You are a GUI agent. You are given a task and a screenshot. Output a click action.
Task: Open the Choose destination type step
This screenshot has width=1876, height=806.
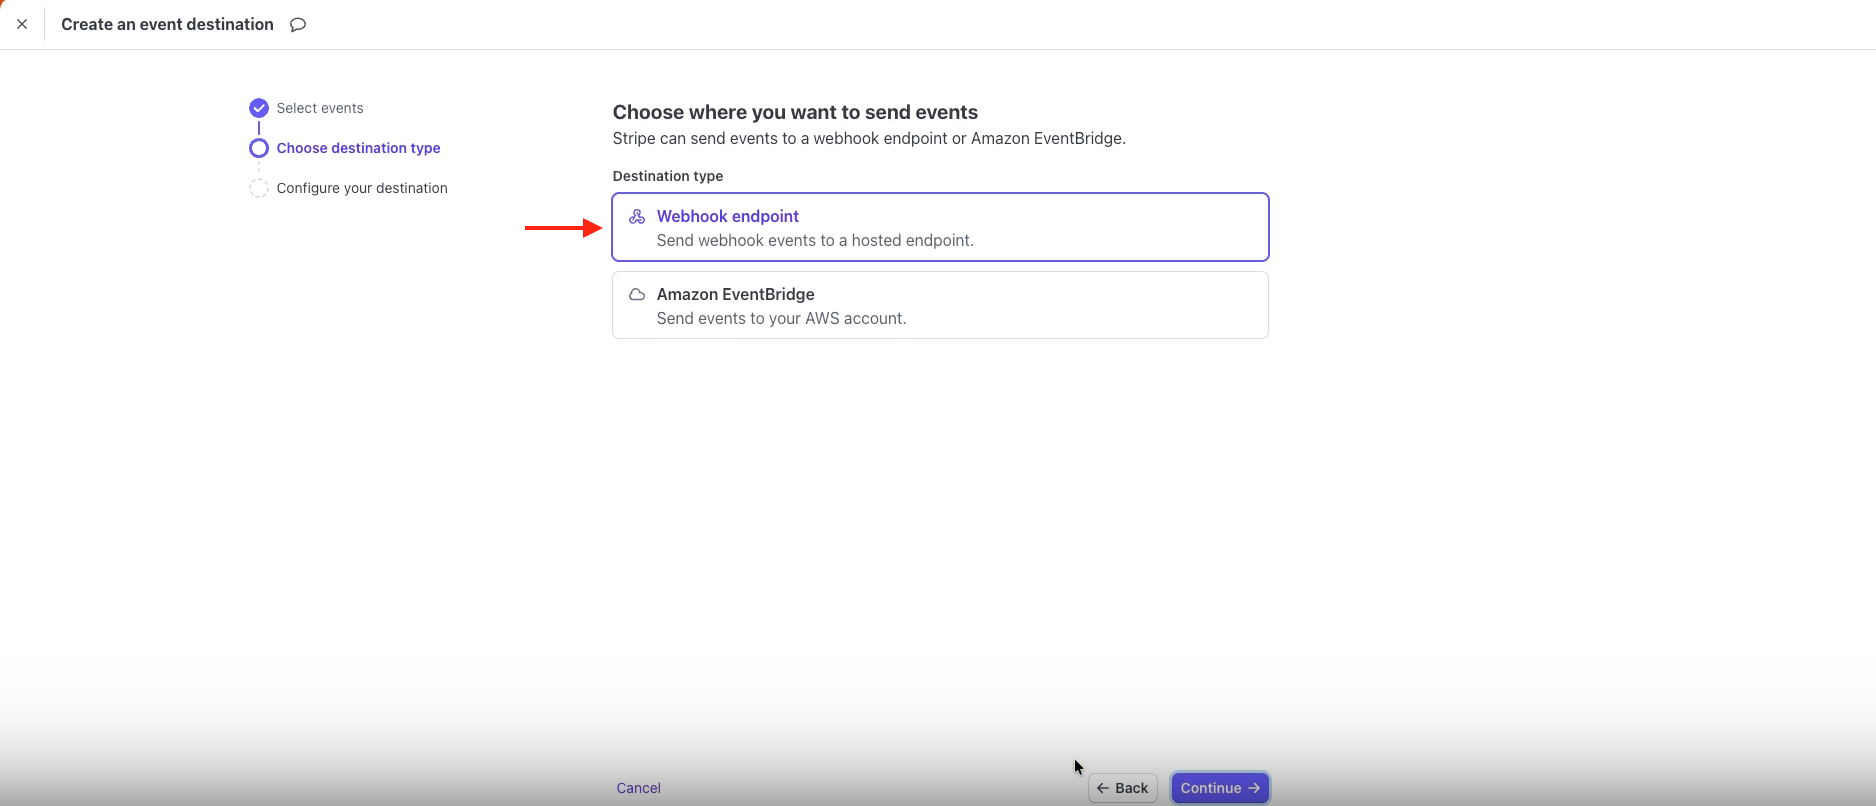pos(358,148)
